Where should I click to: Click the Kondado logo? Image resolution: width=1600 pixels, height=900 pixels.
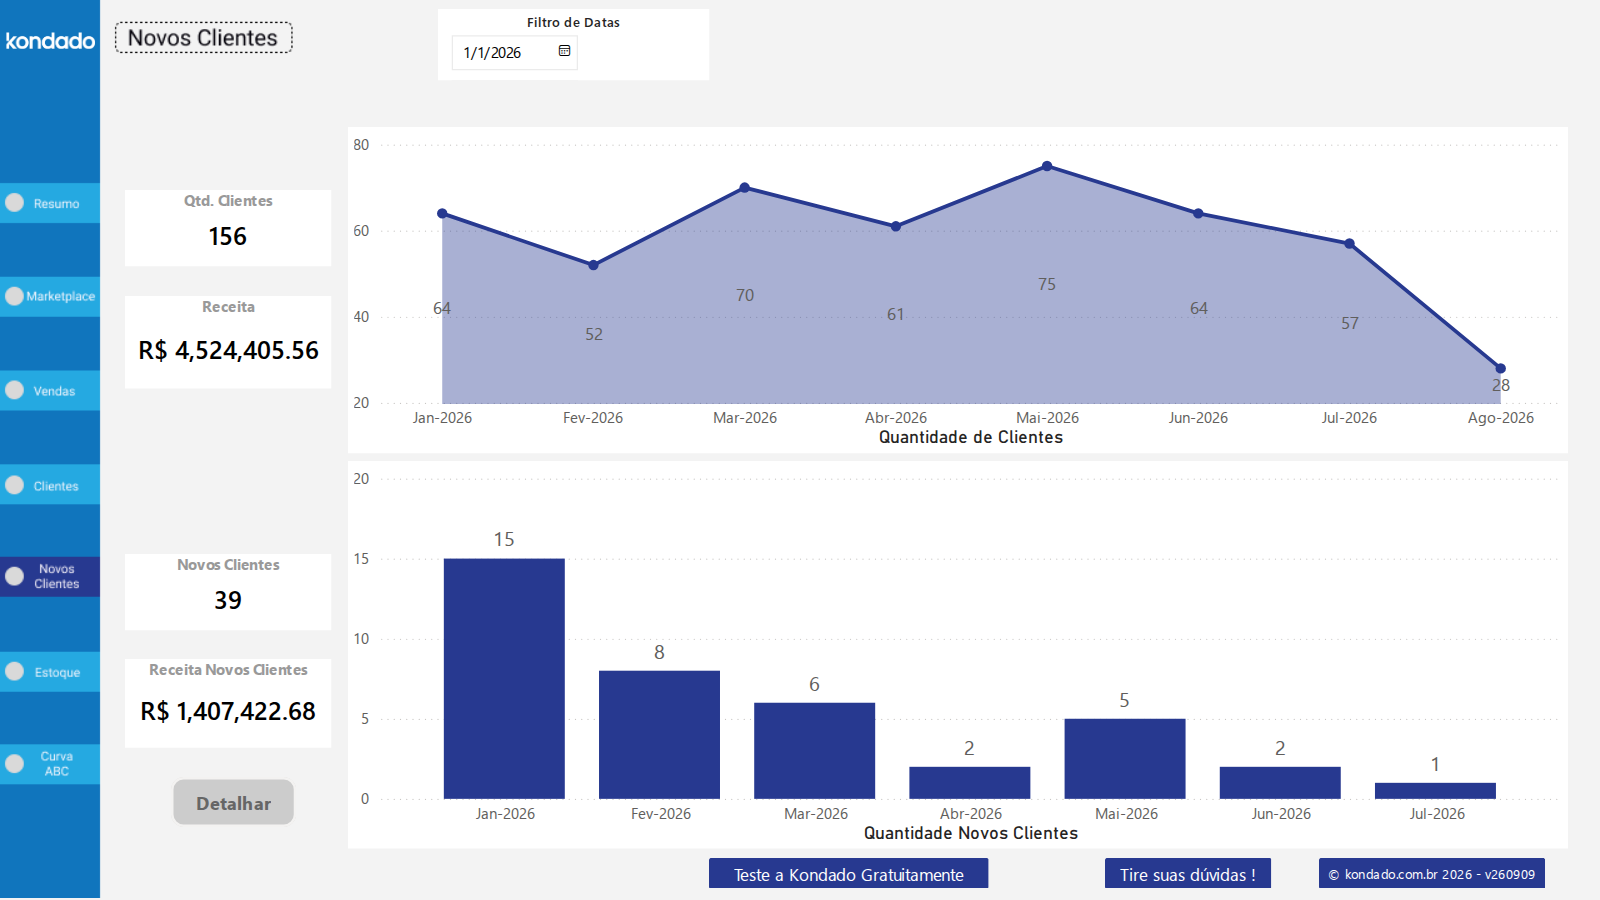[50, 41]
